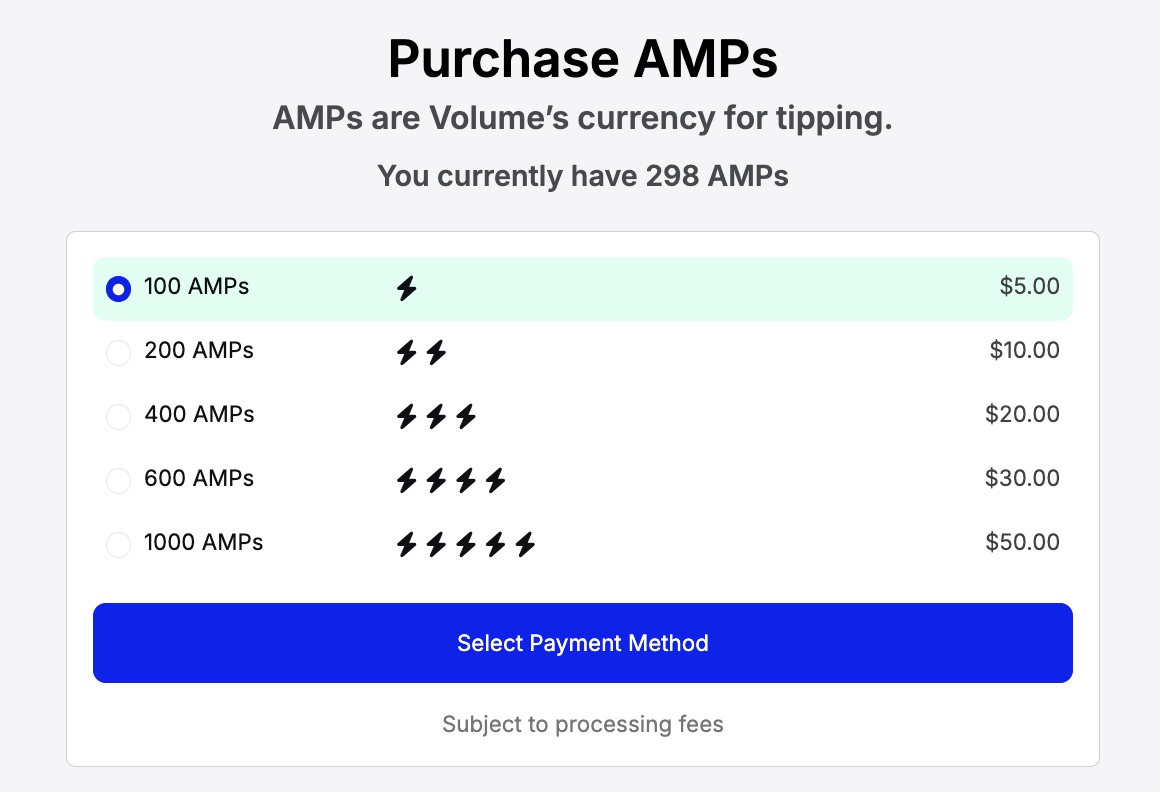1160x792 pixels.
Task: Click the $50.00 price
Action: (x=1022, y=542)
